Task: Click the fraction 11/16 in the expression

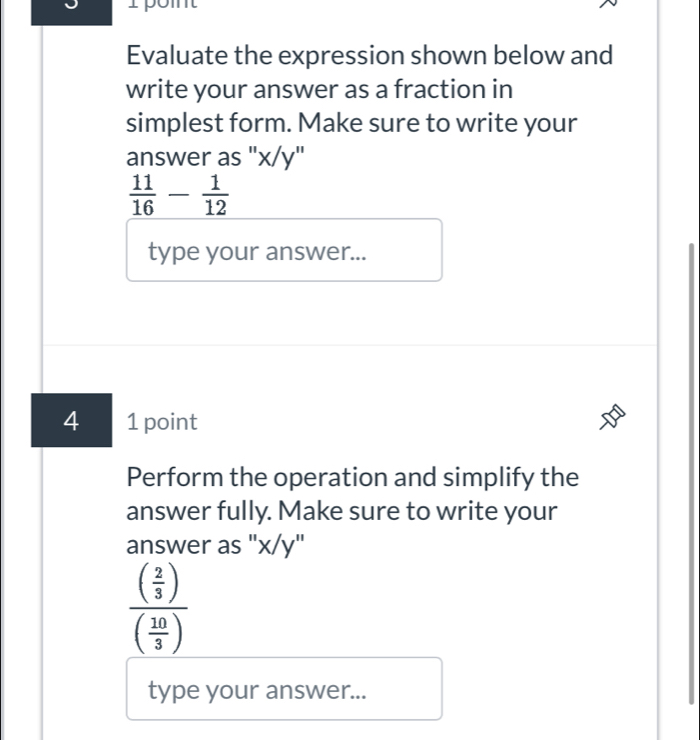Action: 141,197
